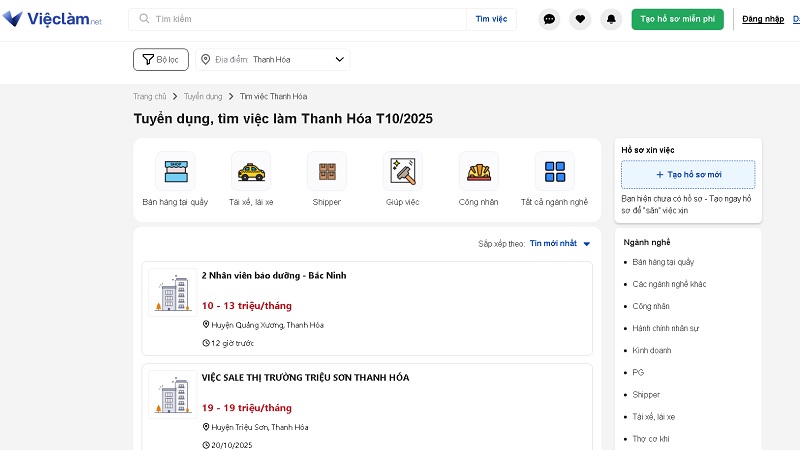
Task: Open the chat messages icon
Action: click(549, 19)
